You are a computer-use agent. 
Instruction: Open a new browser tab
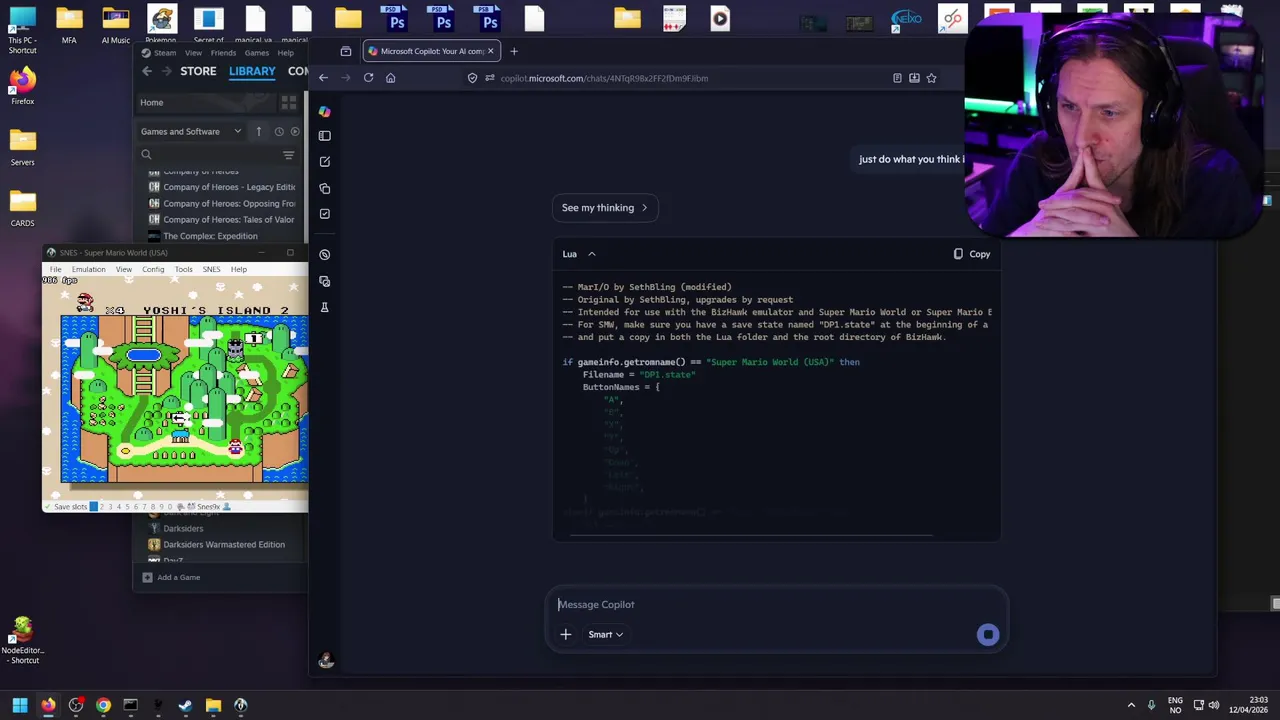(514, 51)
